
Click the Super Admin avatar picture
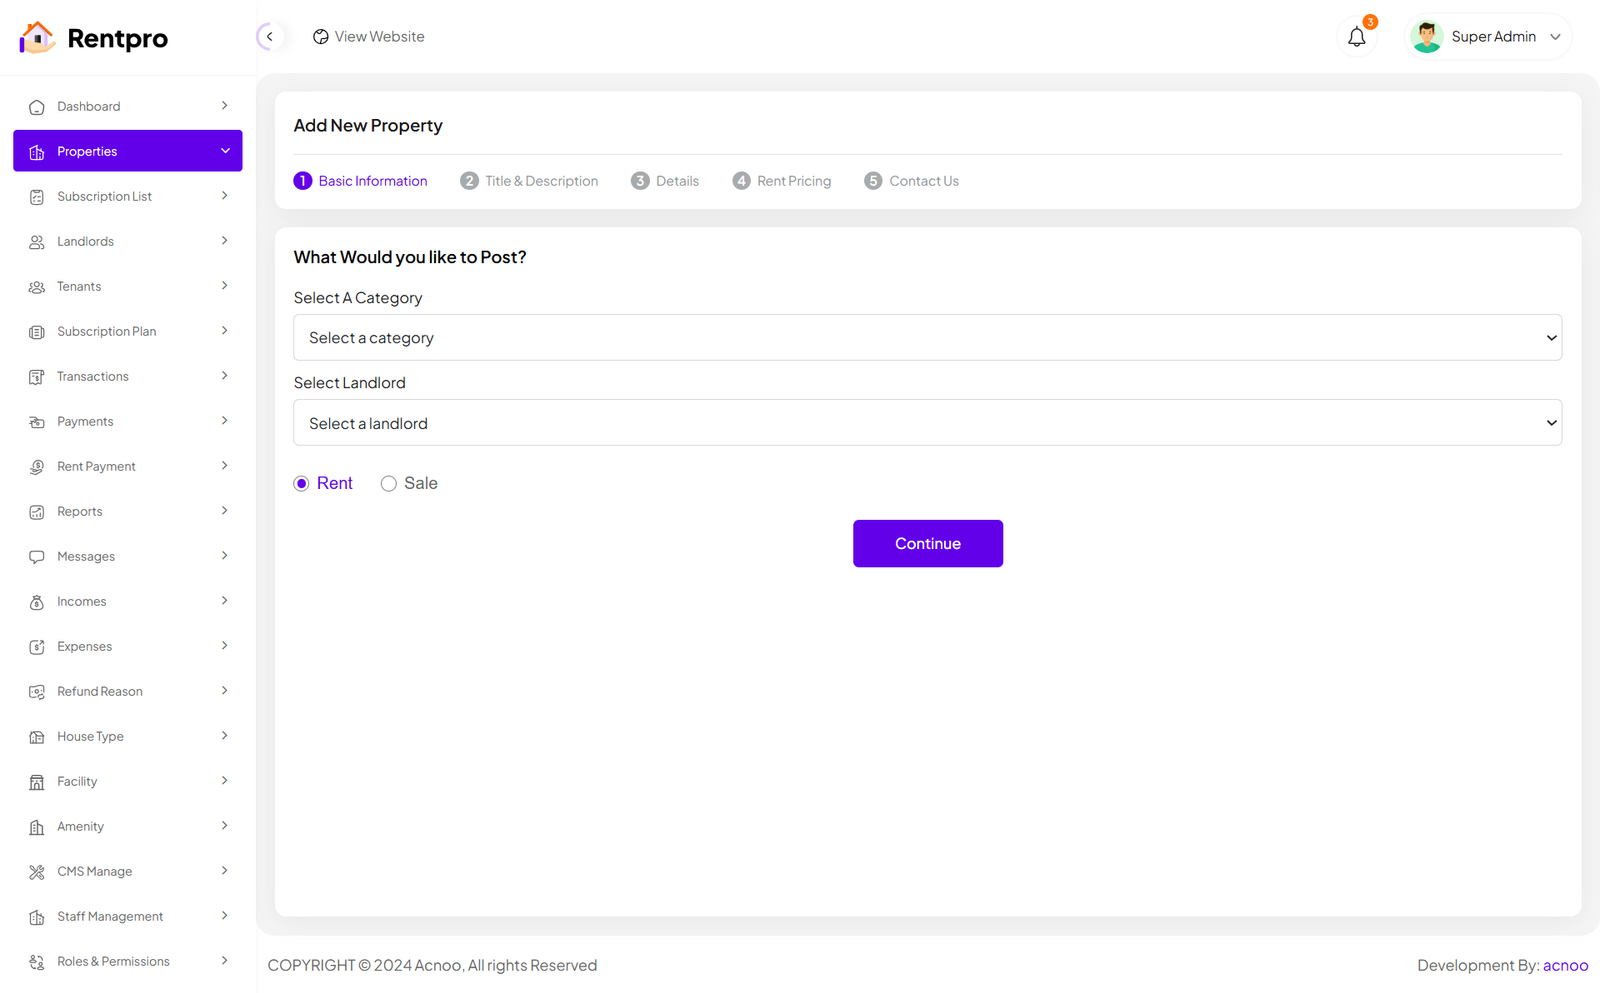(x=1426, y=37)
